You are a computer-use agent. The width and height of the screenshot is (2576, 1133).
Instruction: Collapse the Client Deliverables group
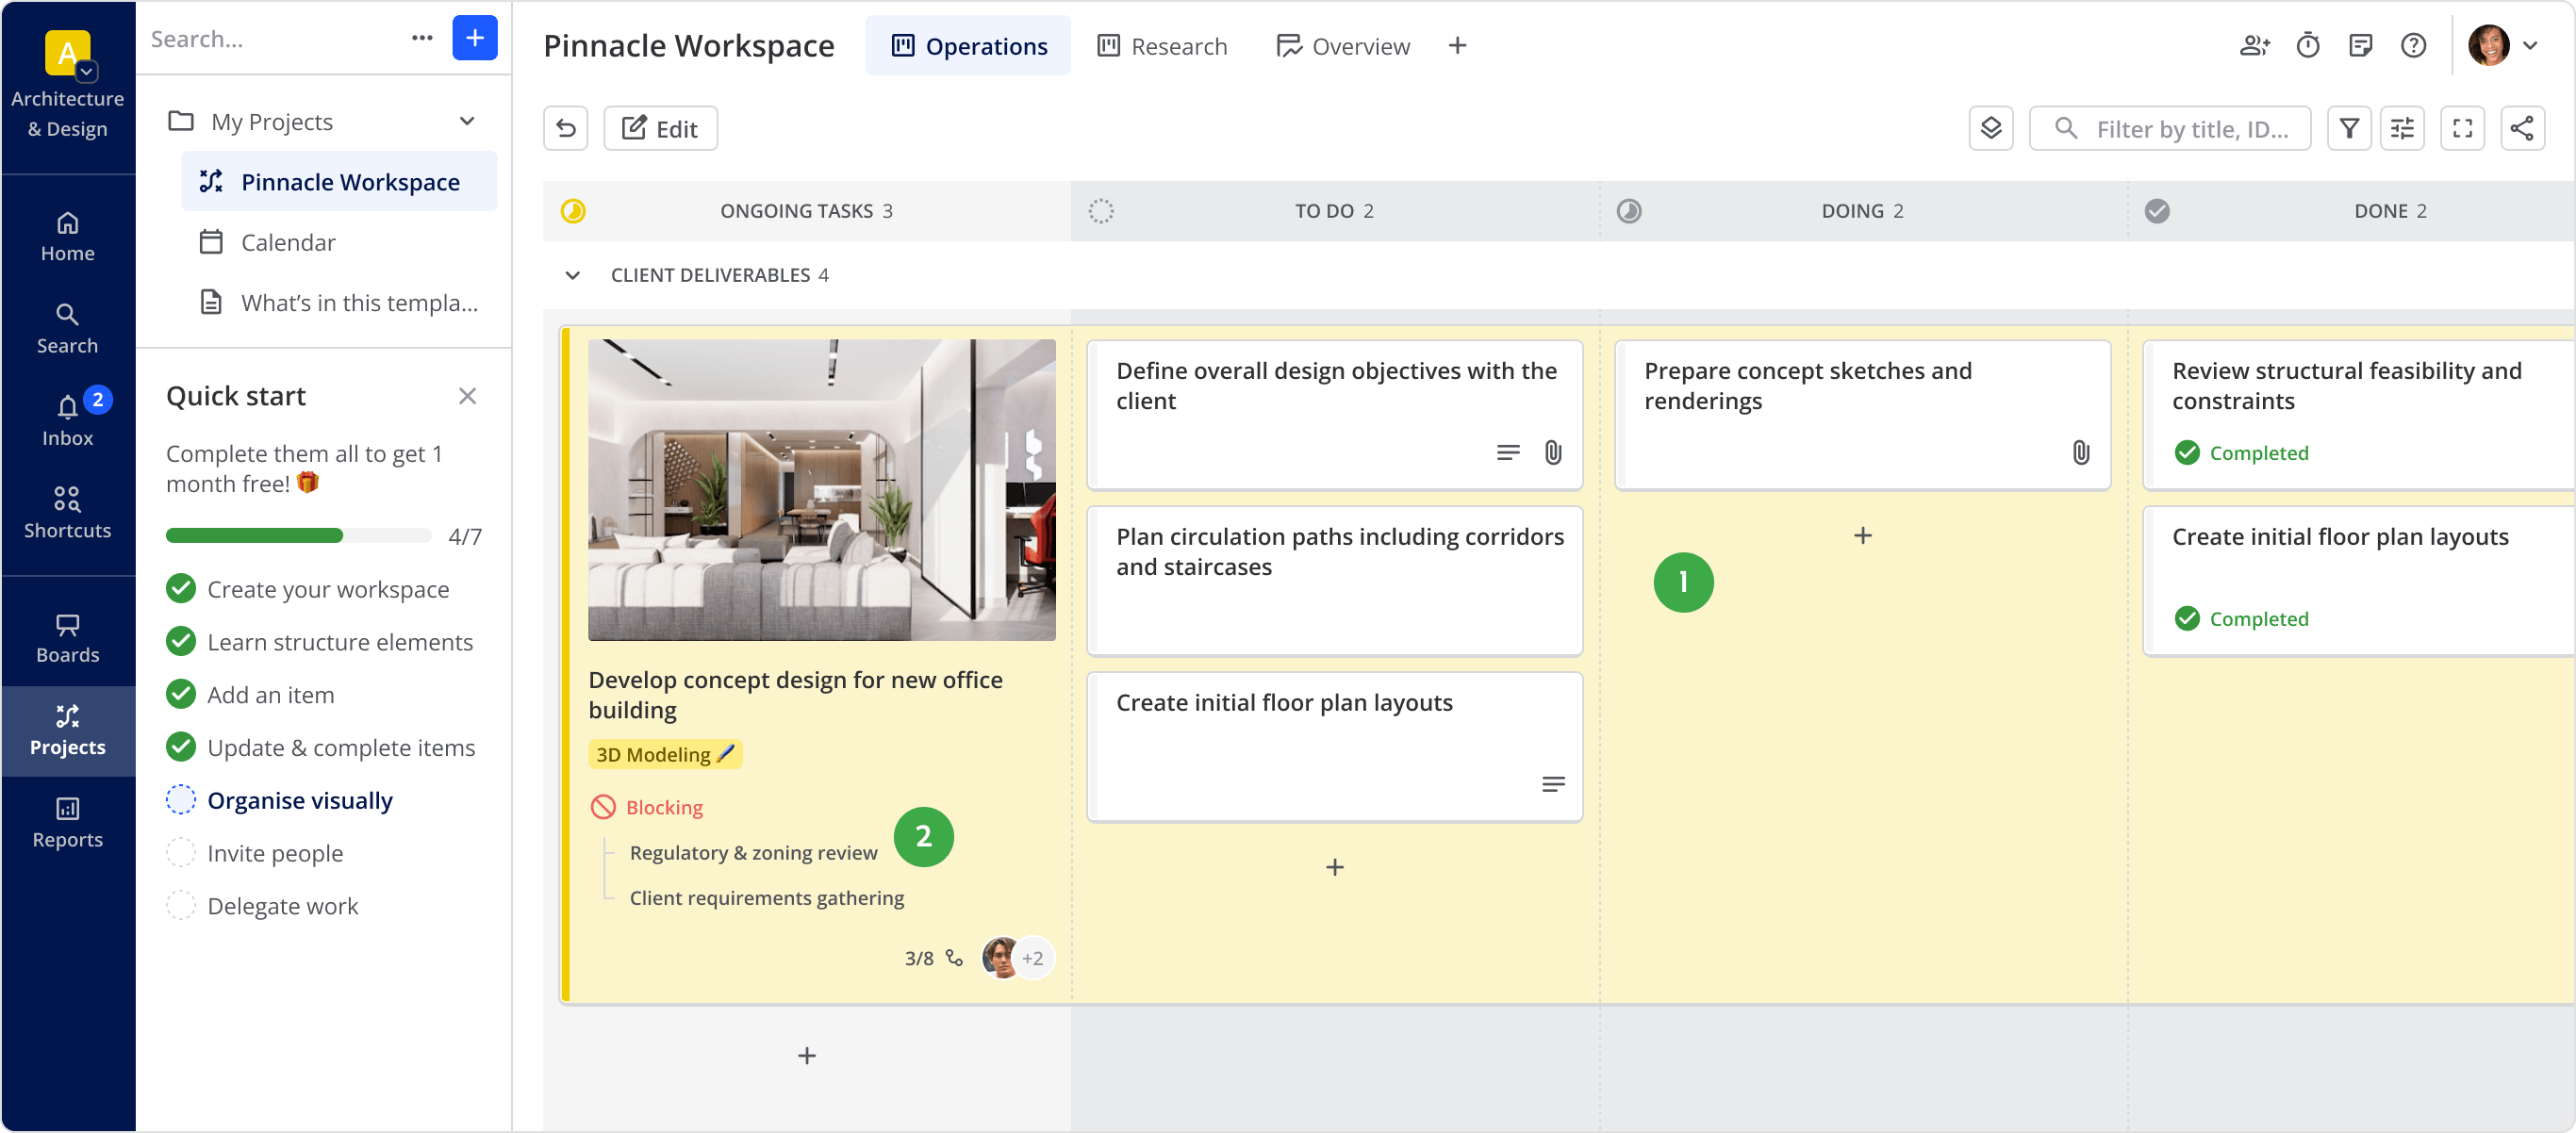572,275
